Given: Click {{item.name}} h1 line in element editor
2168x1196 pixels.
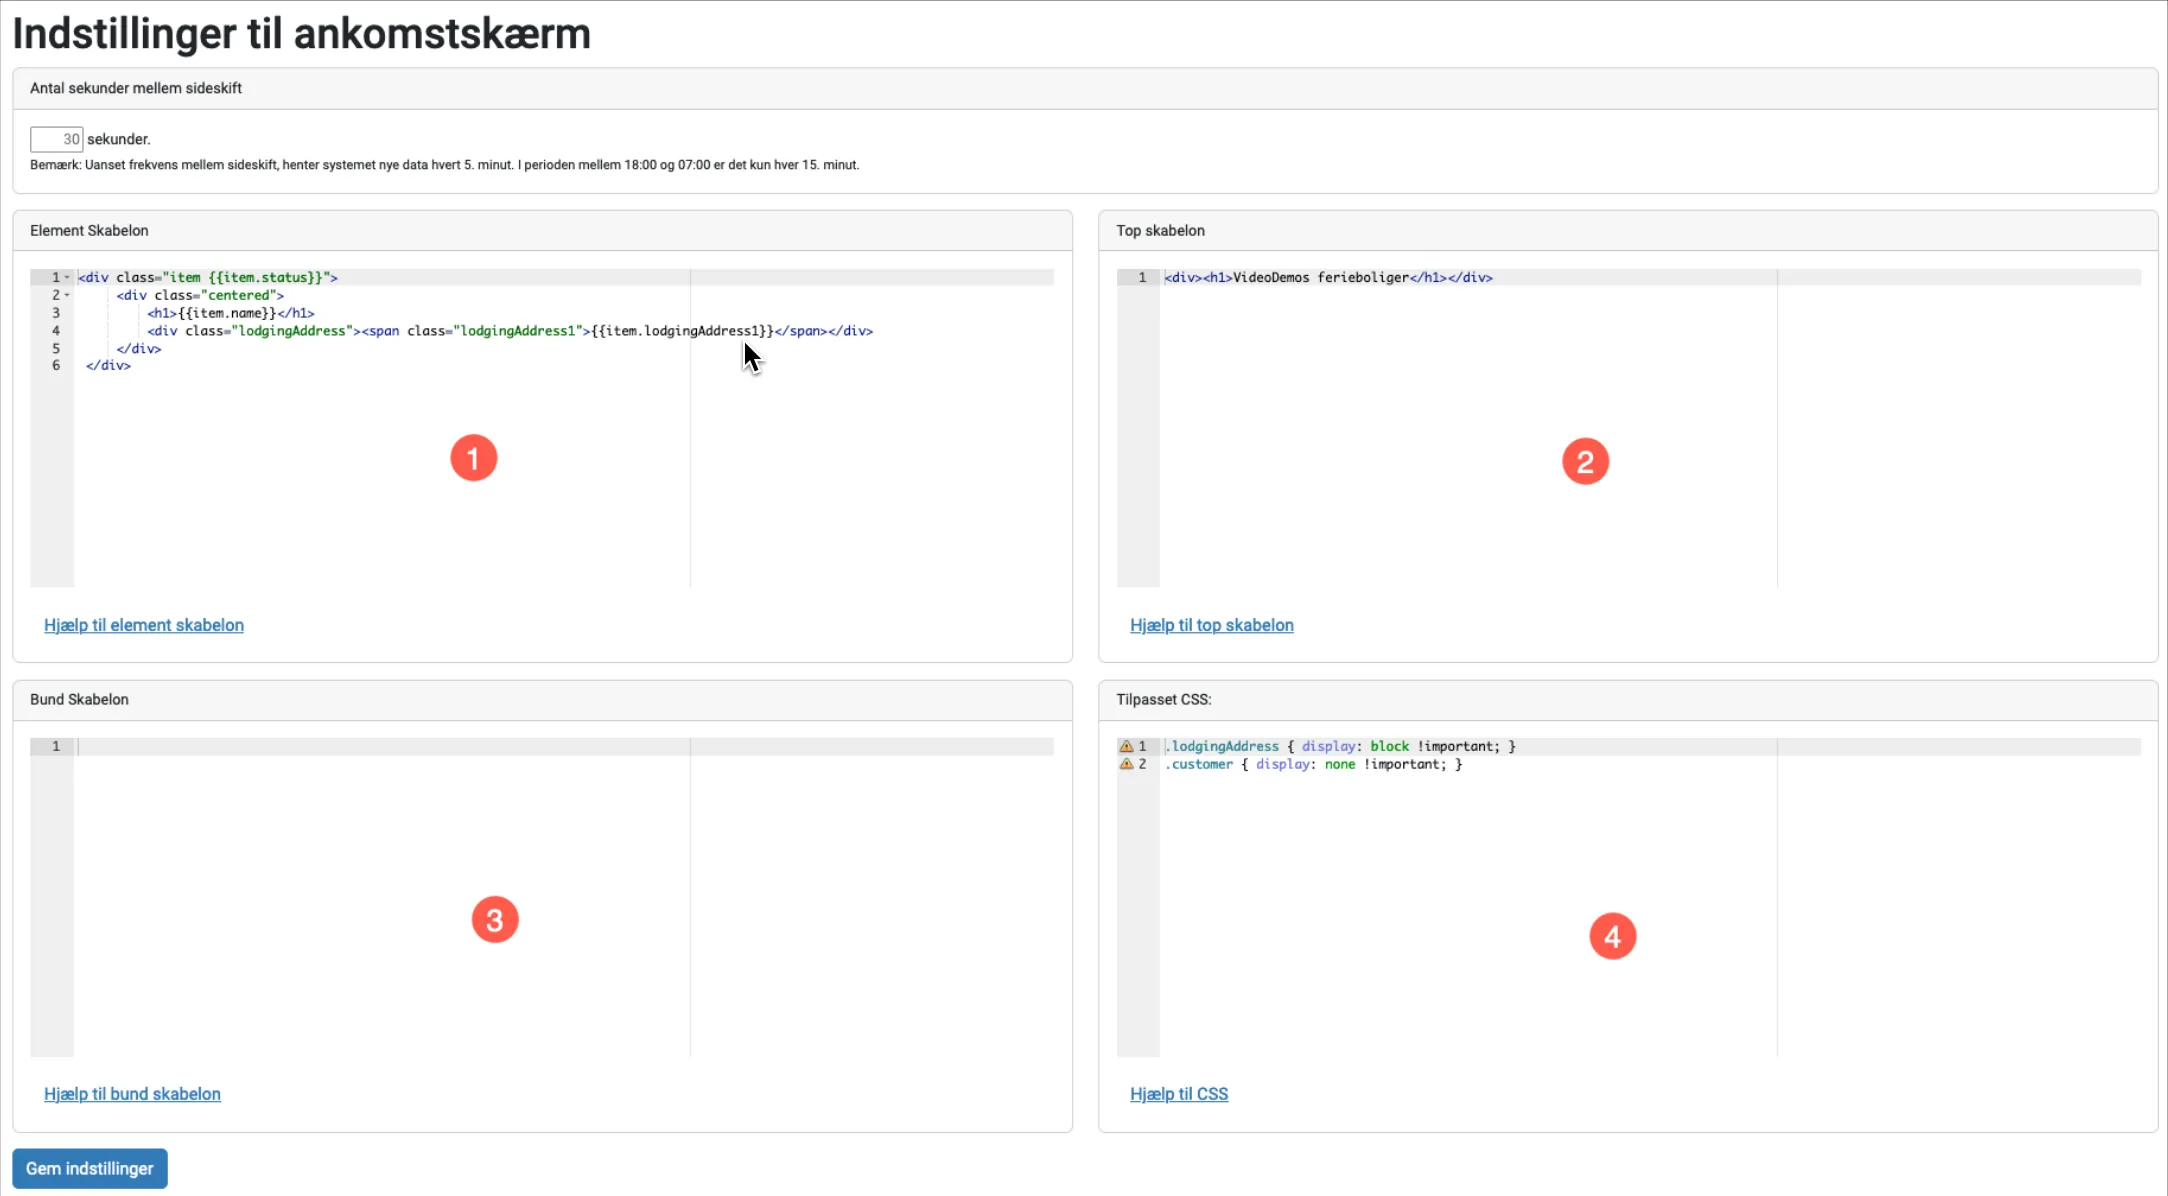Looking at the screenshot, I should (x=231, y=314).
